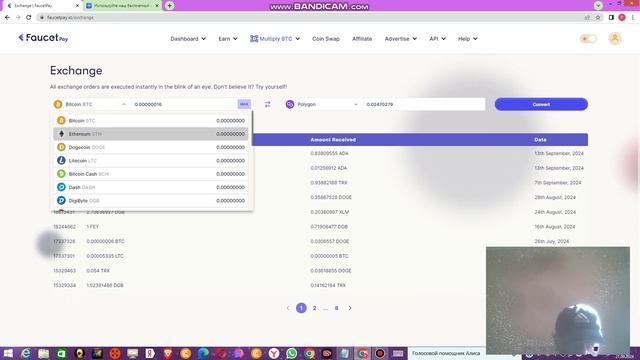
Task: Launch Internet Explorer from taskbar
Action: pos(26,353)
